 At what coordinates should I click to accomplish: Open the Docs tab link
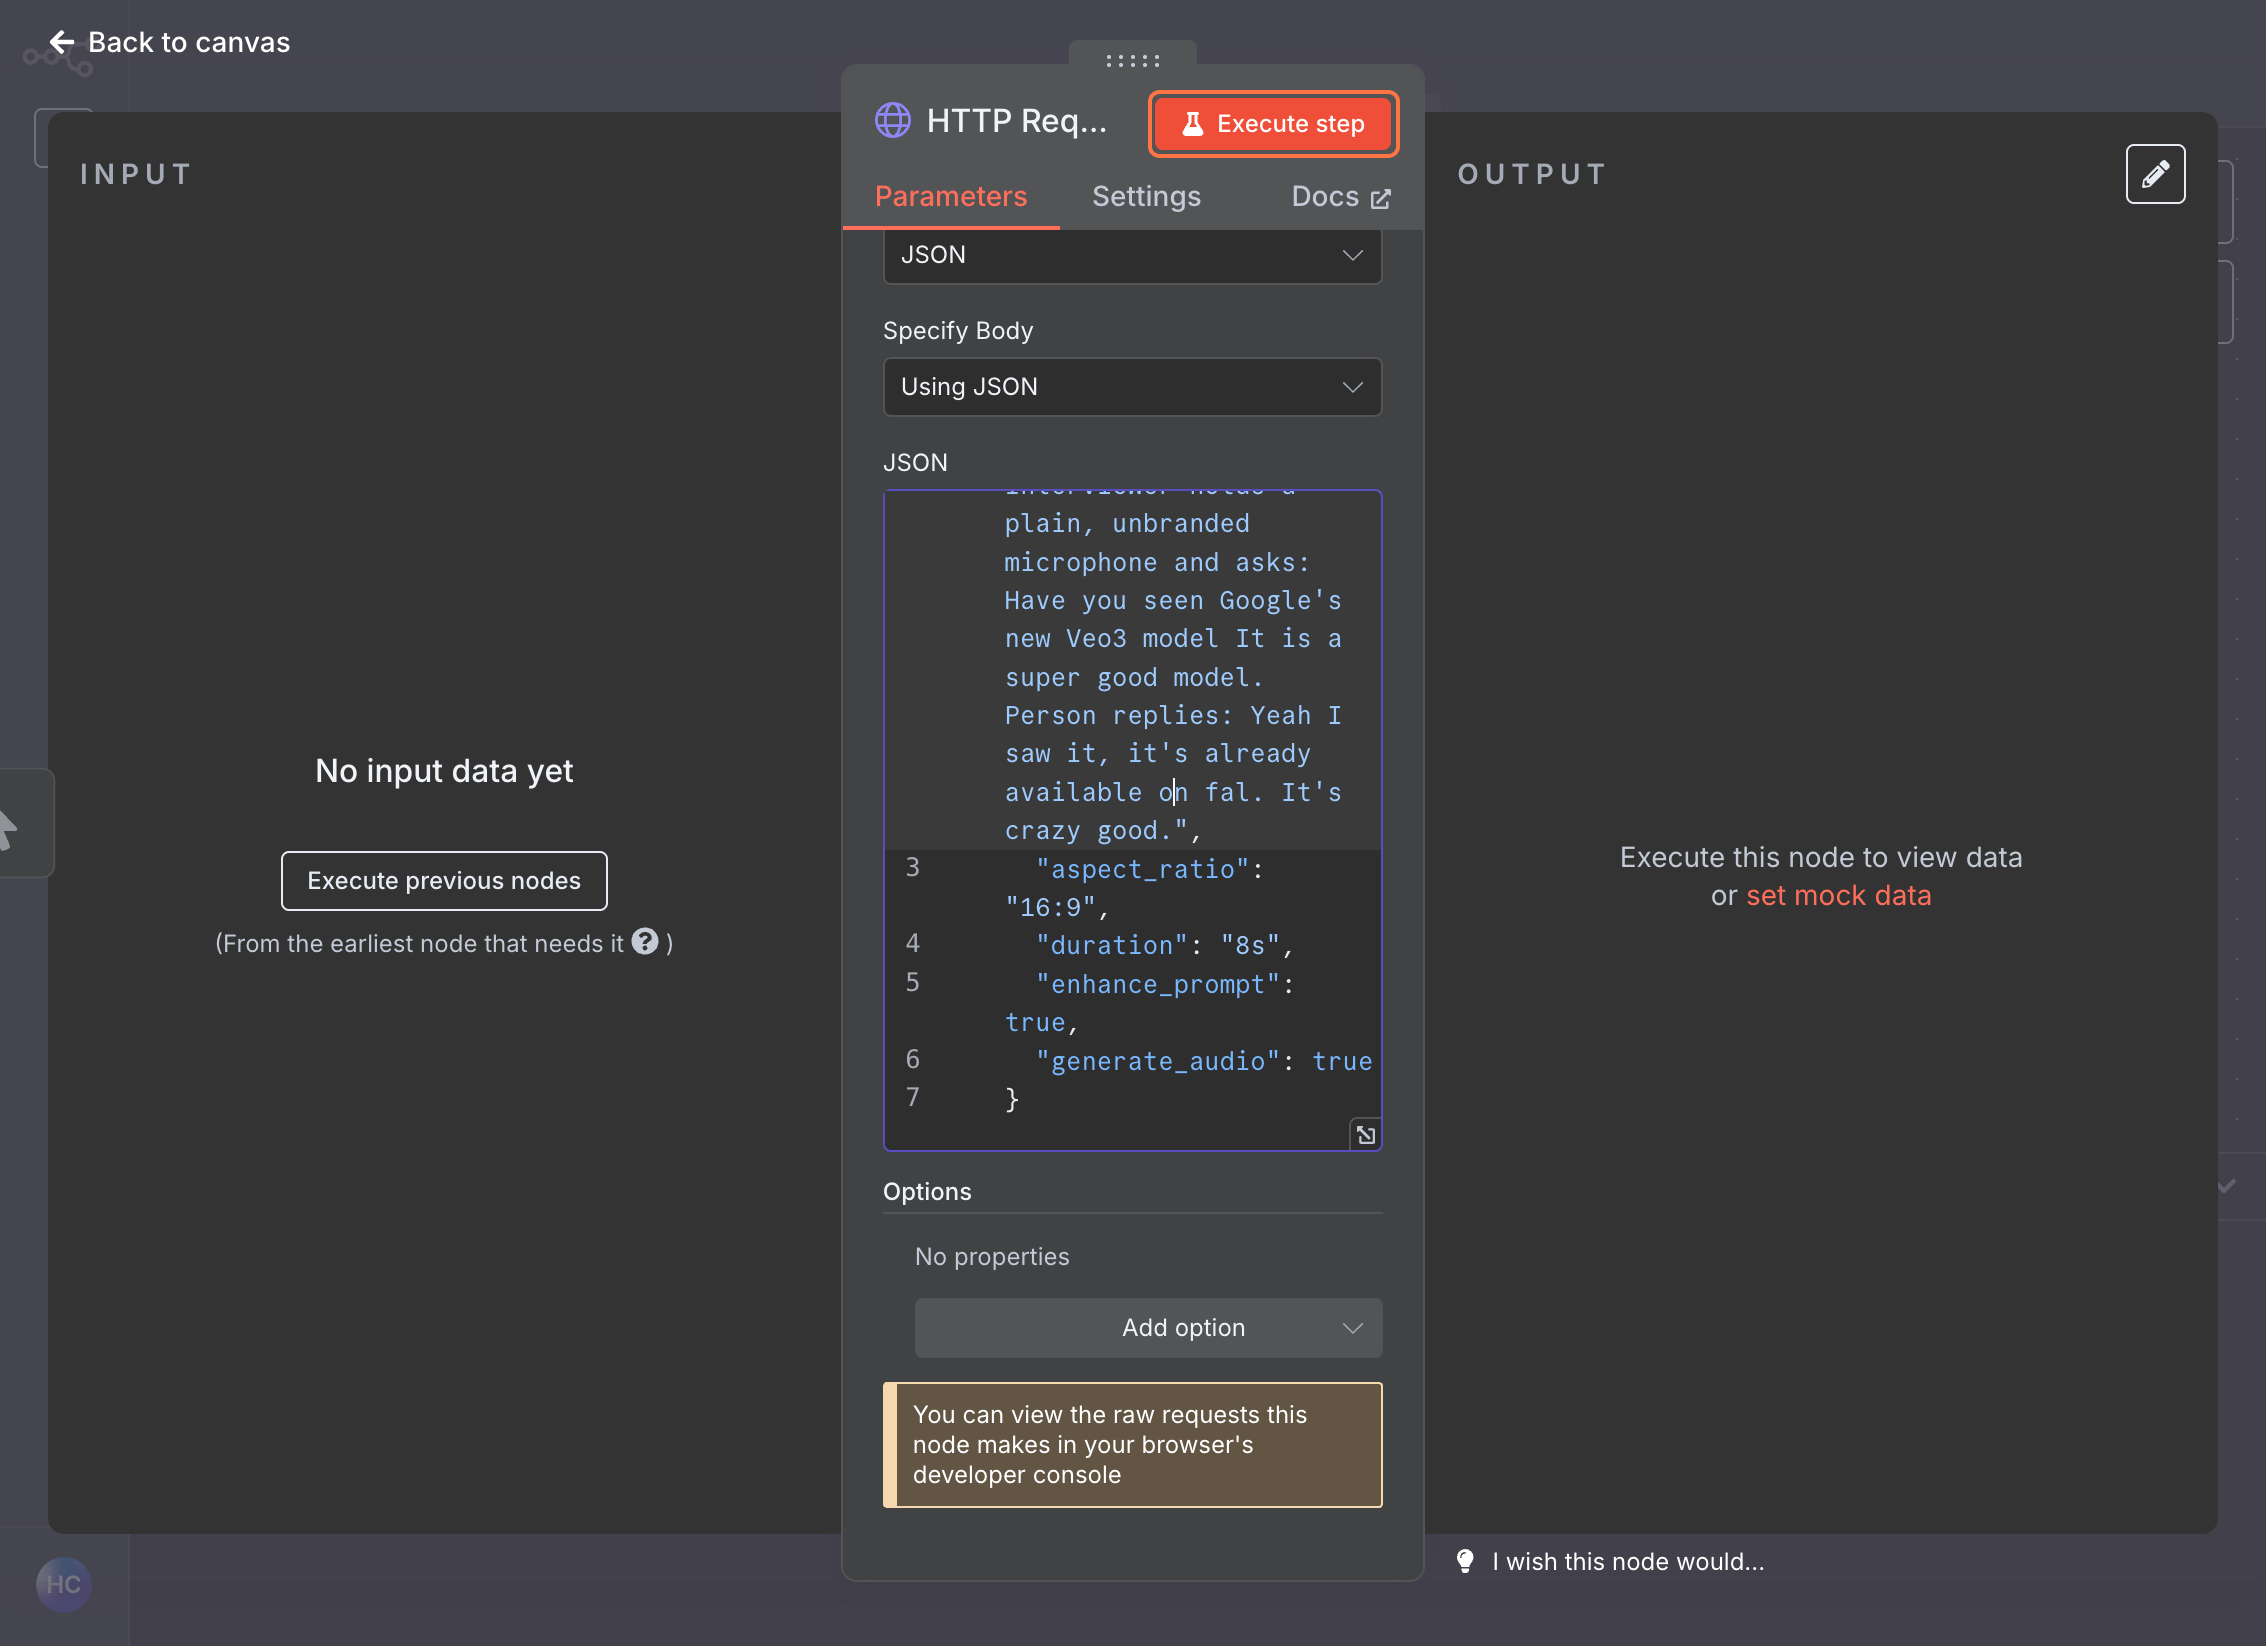click(1340, 197)
